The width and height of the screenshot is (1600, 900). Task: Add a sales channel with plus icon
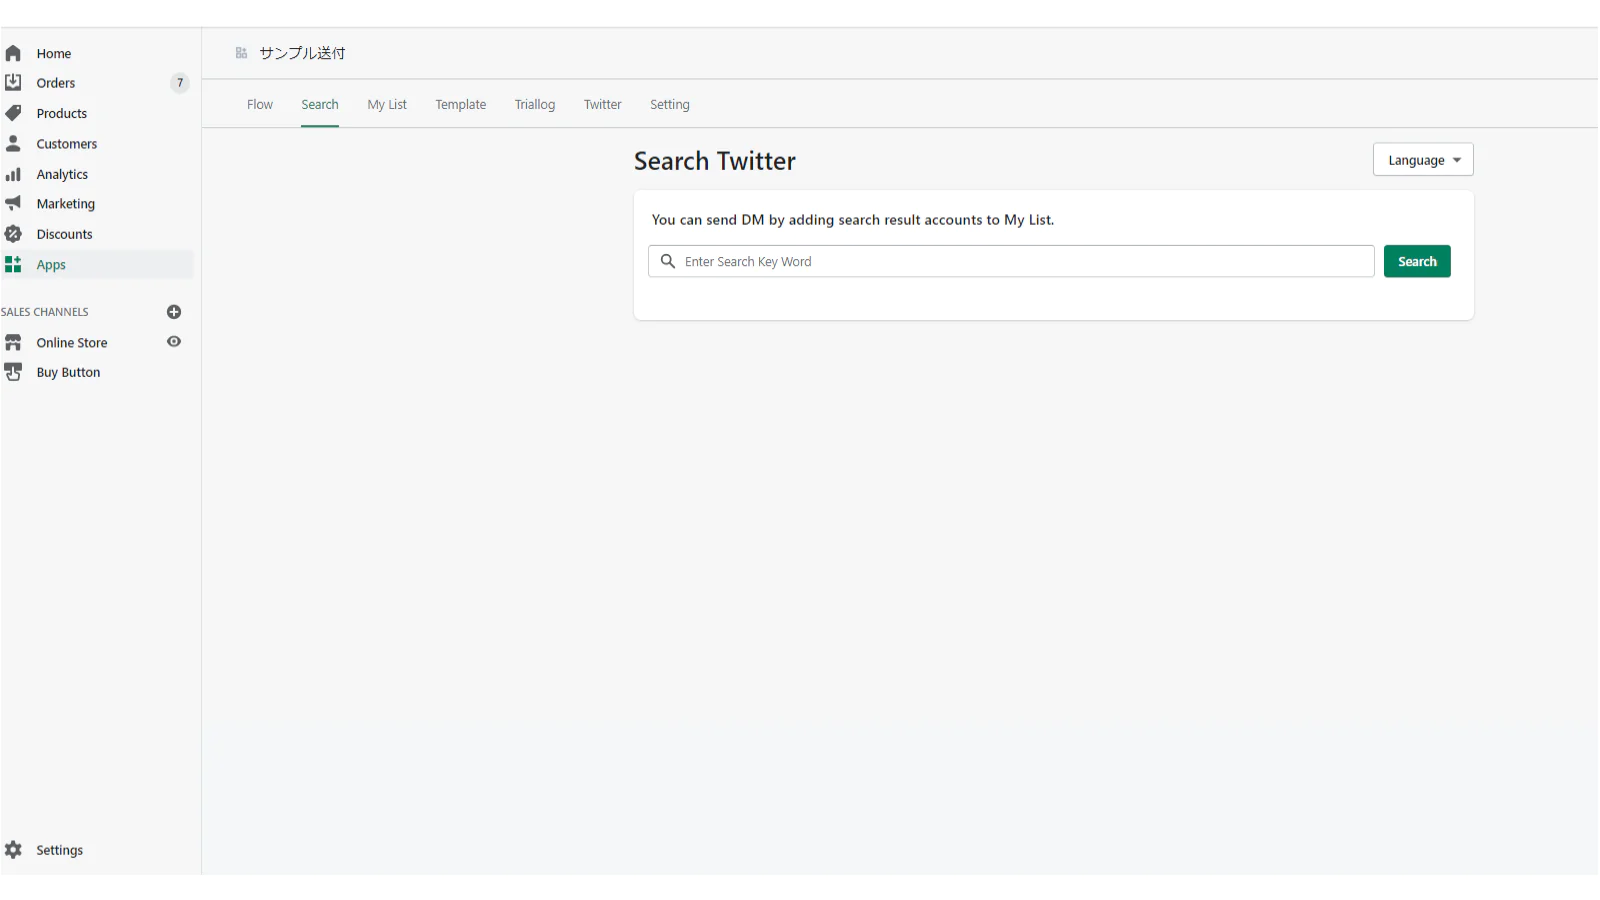174,312
